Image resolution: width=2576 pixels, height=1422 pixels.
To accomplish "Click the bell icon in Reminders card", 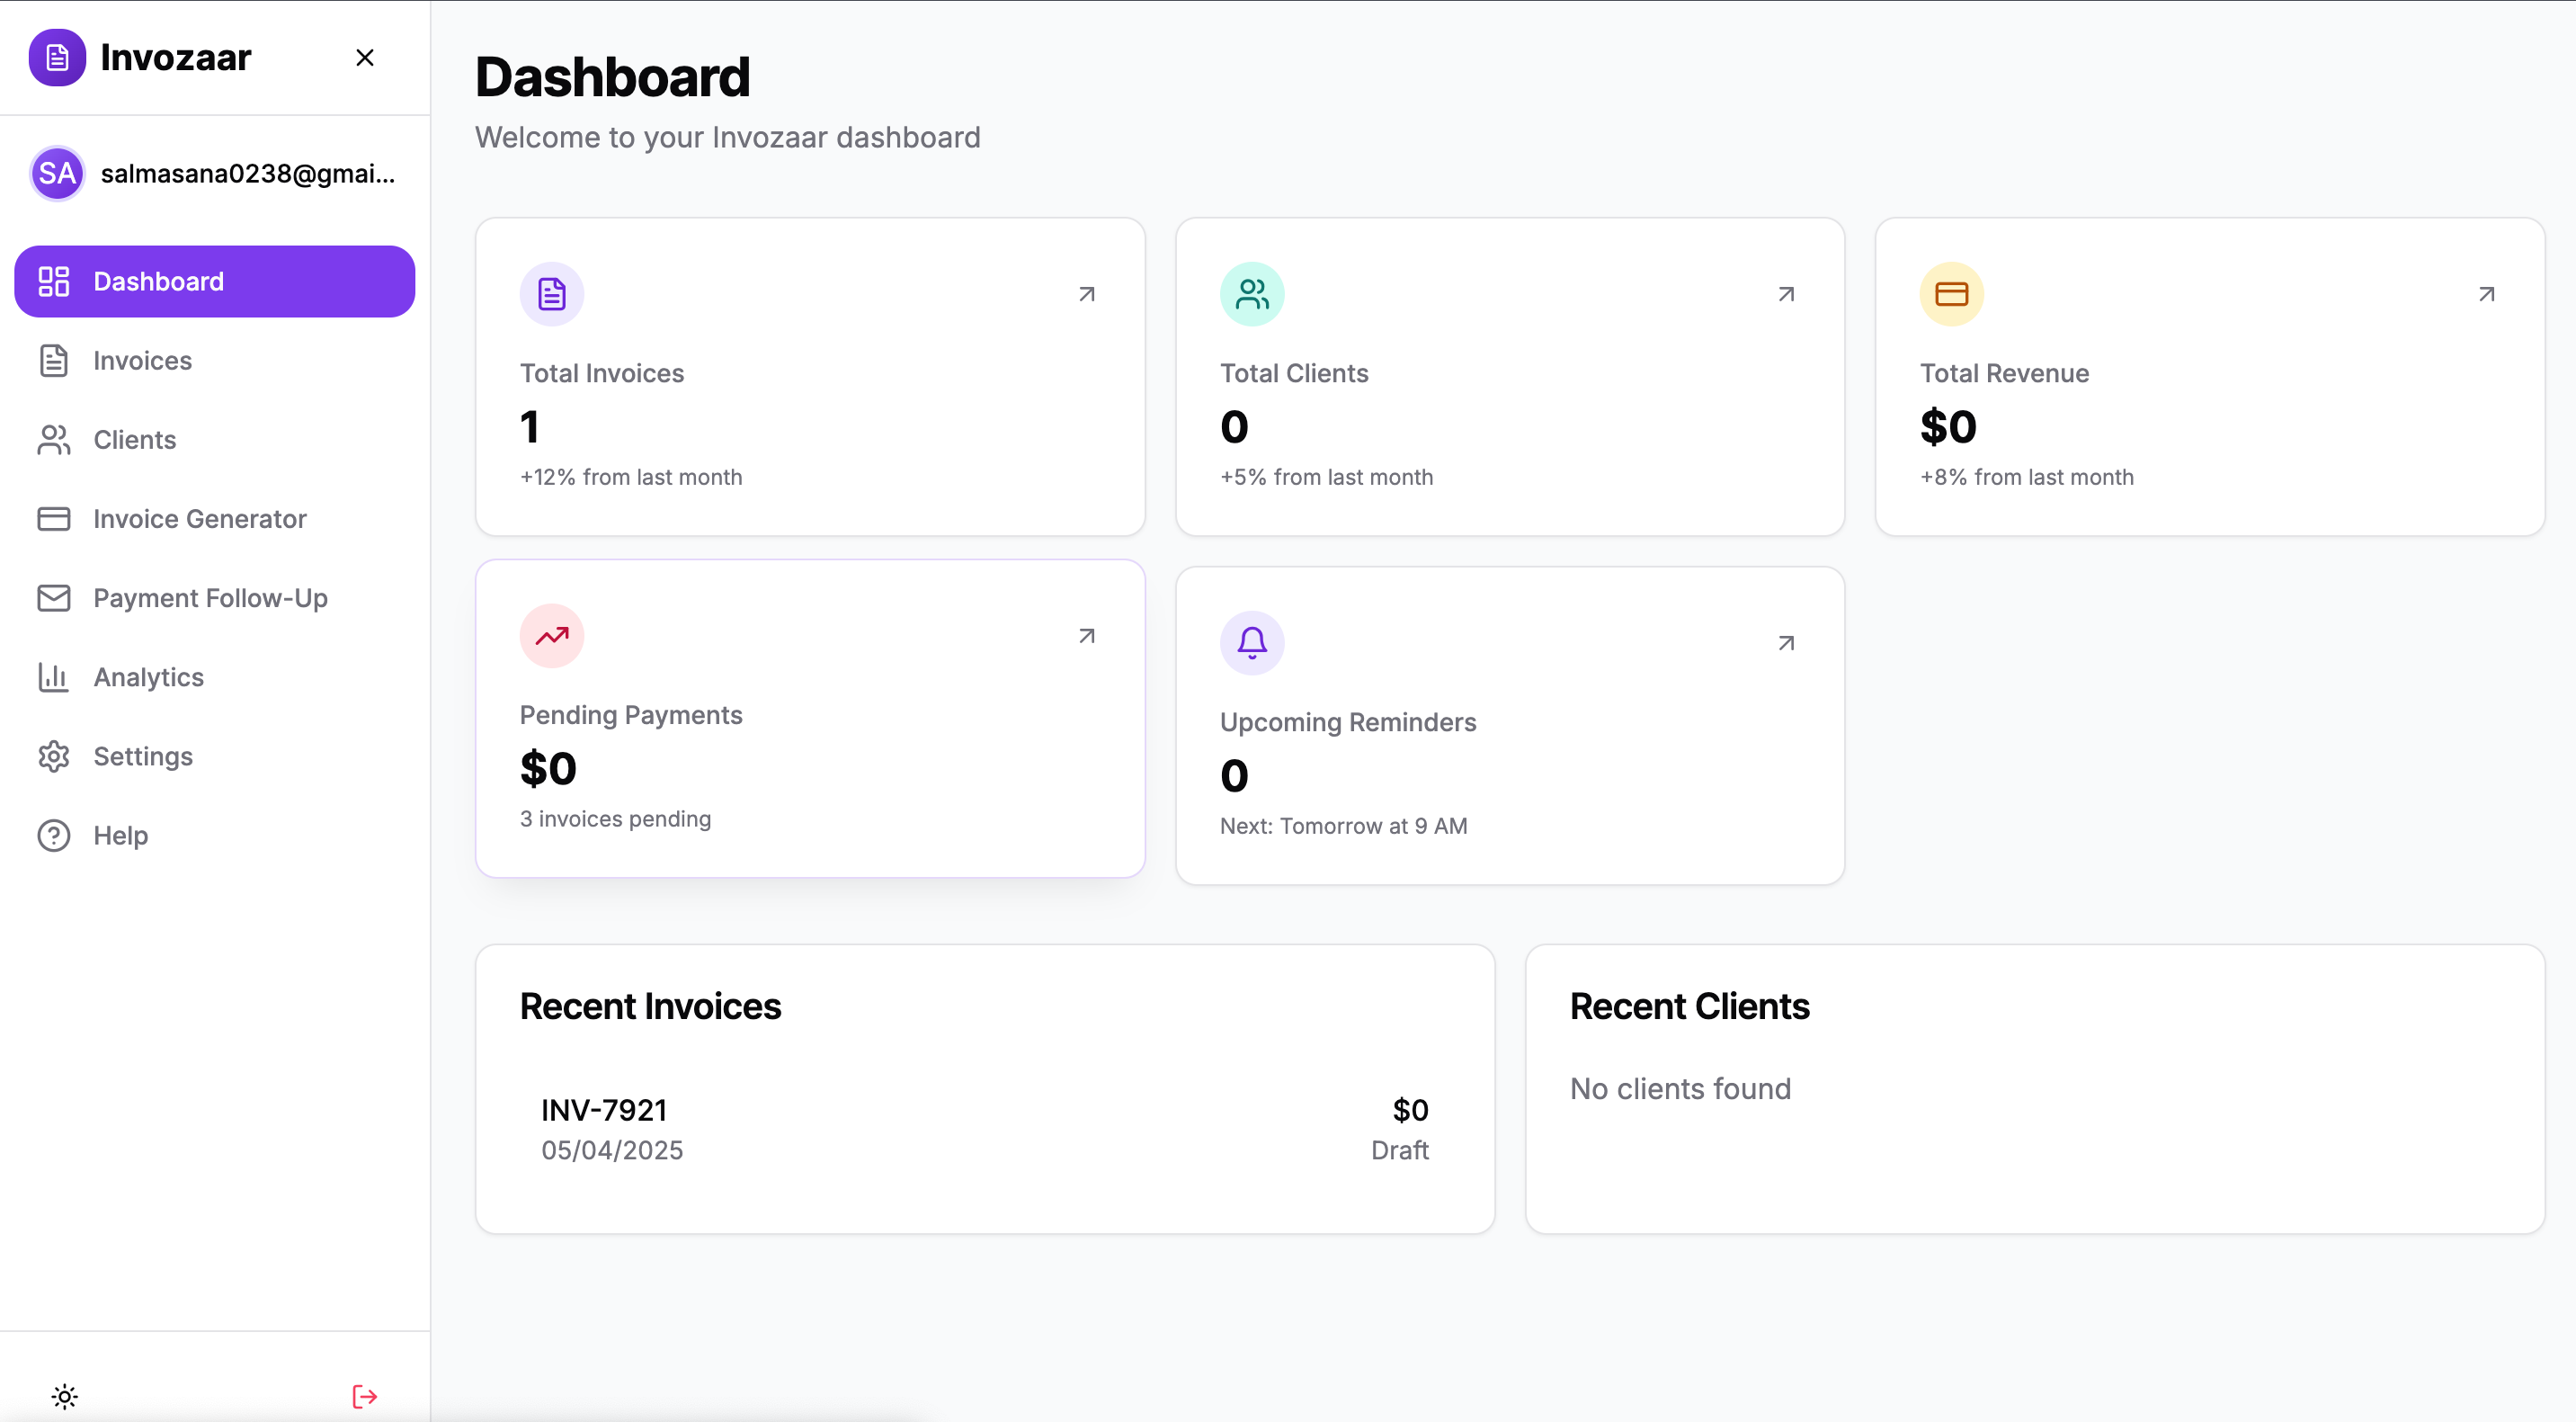I will tap(1251, 643).
